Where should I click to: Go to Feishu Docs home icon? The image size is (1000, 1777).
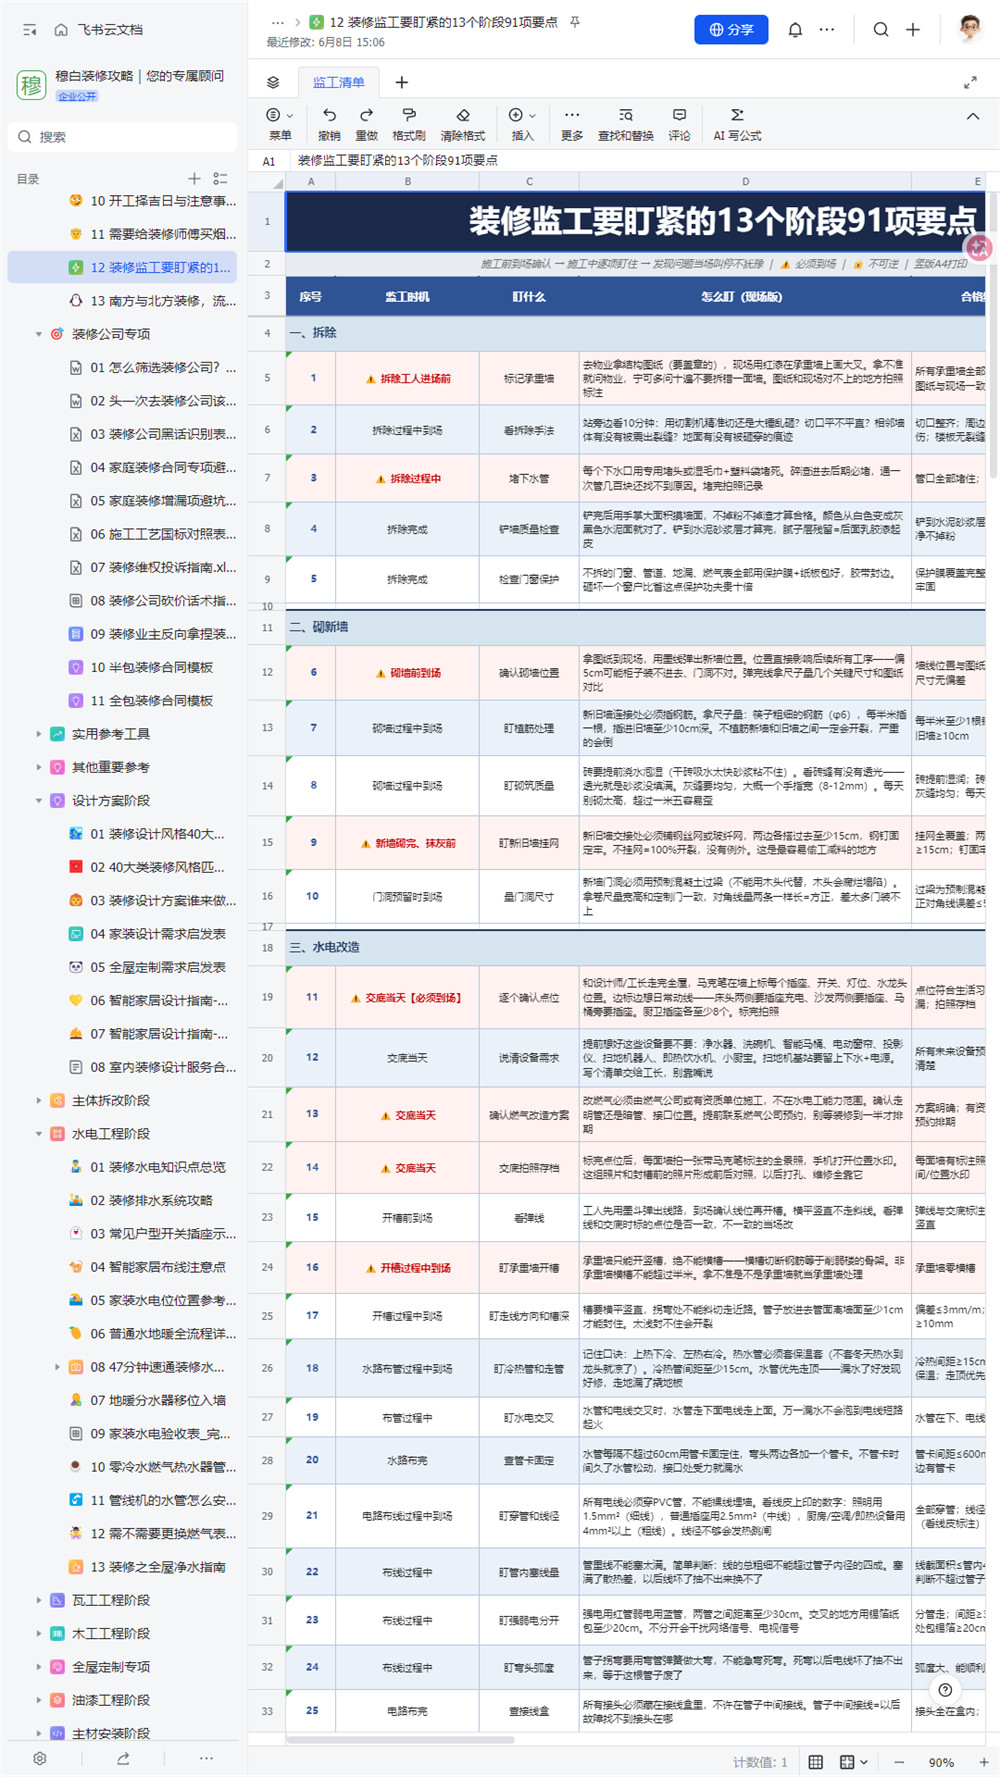pos(61,30)
